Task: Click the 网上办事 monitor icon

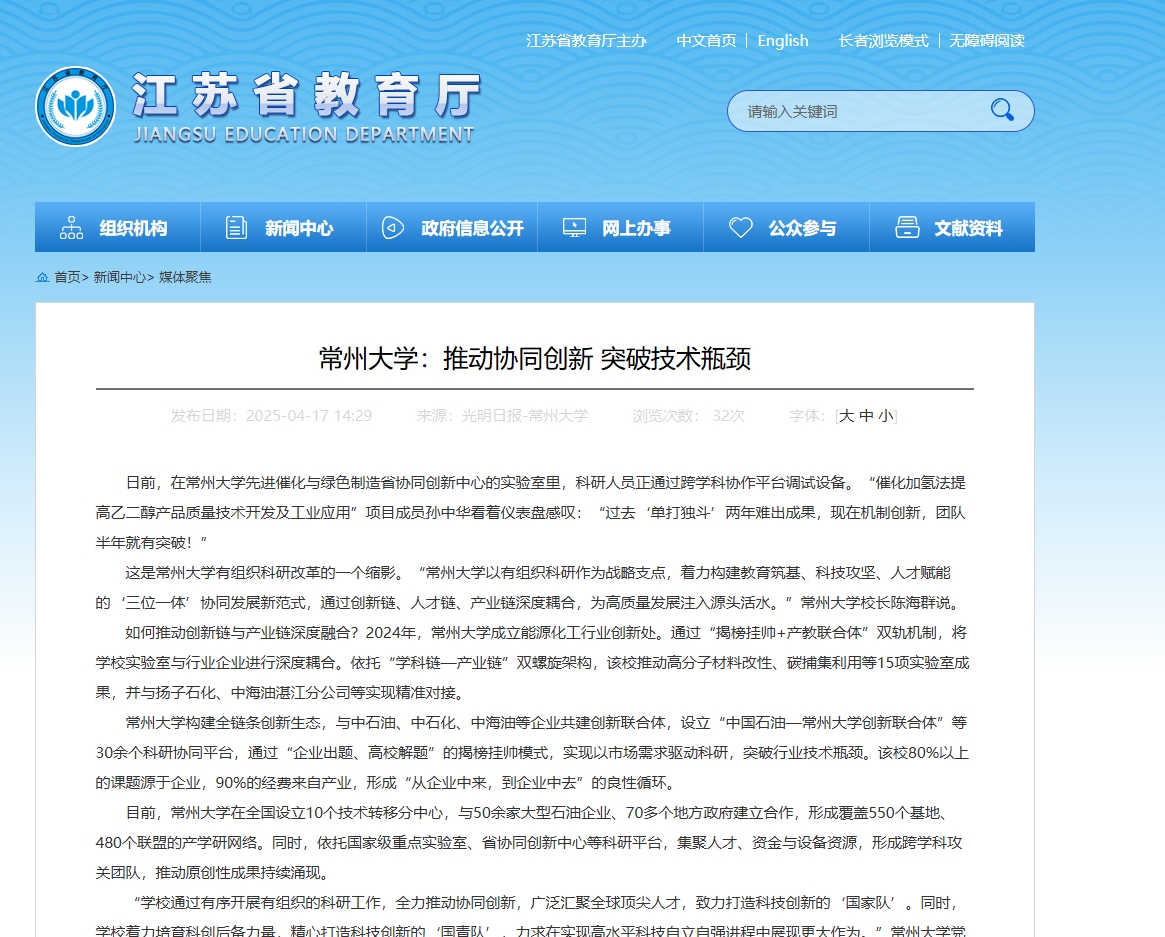Action: [x=574, y=228]
